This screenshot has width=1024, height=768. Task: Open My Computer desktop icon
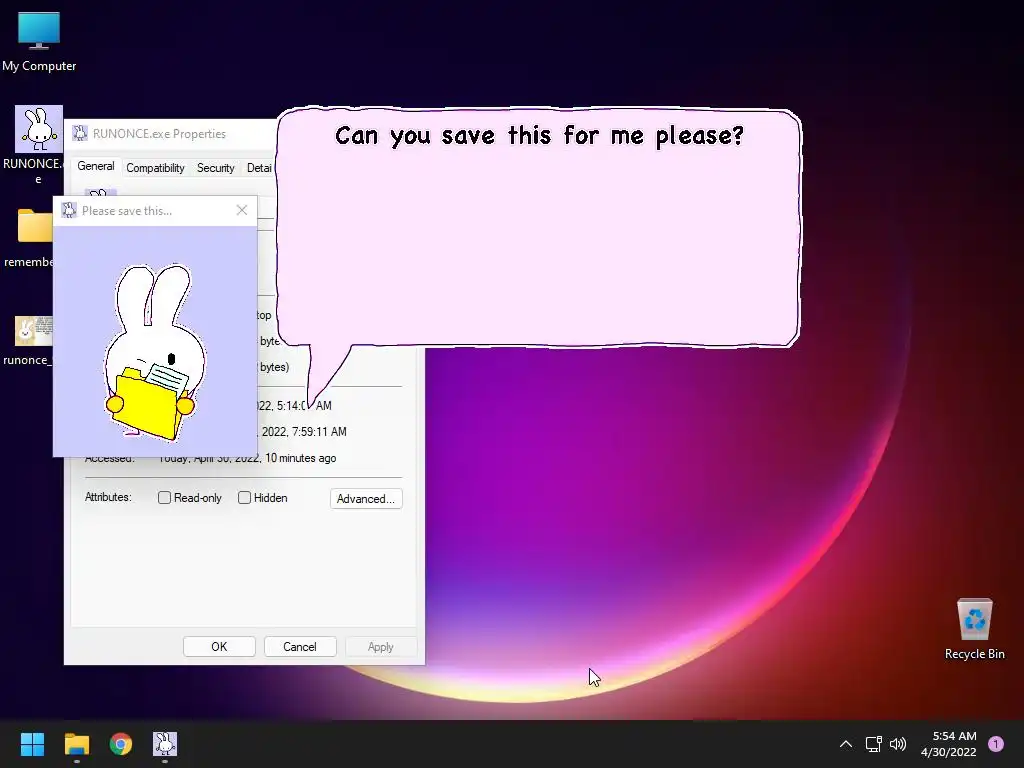coord(39,41)
